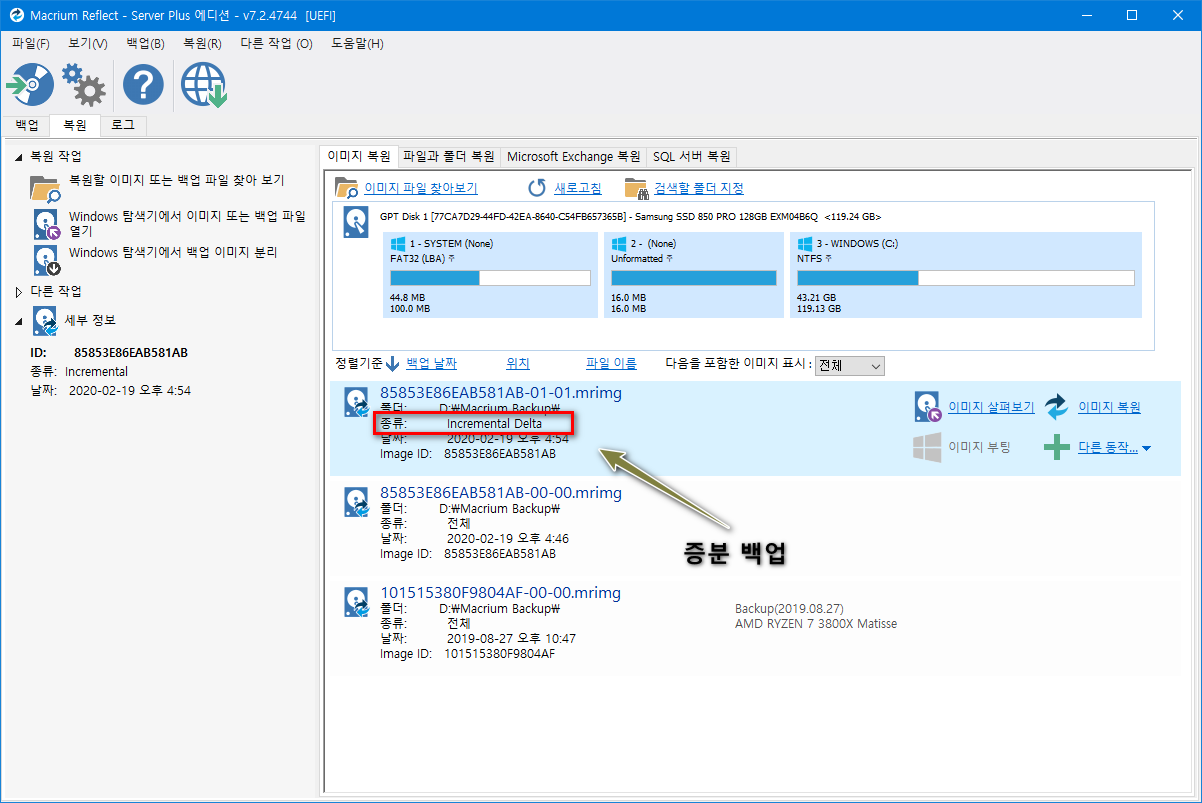Select the 2 - Unformatted partition

[x=694, y=275]
